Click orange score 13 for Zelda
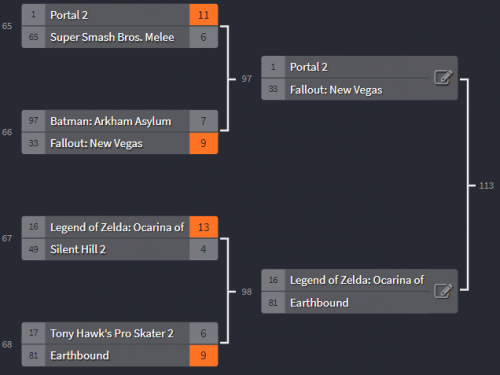This screenshot has width=500, height=375. click(x=204, y=227)
